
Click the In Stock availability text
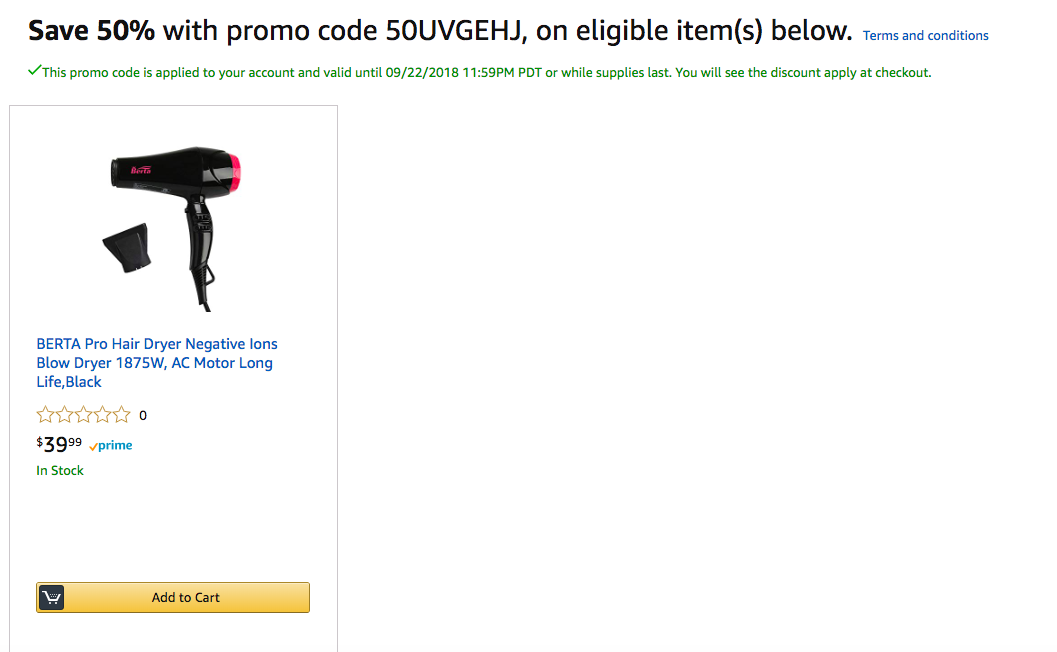point(60,471)
